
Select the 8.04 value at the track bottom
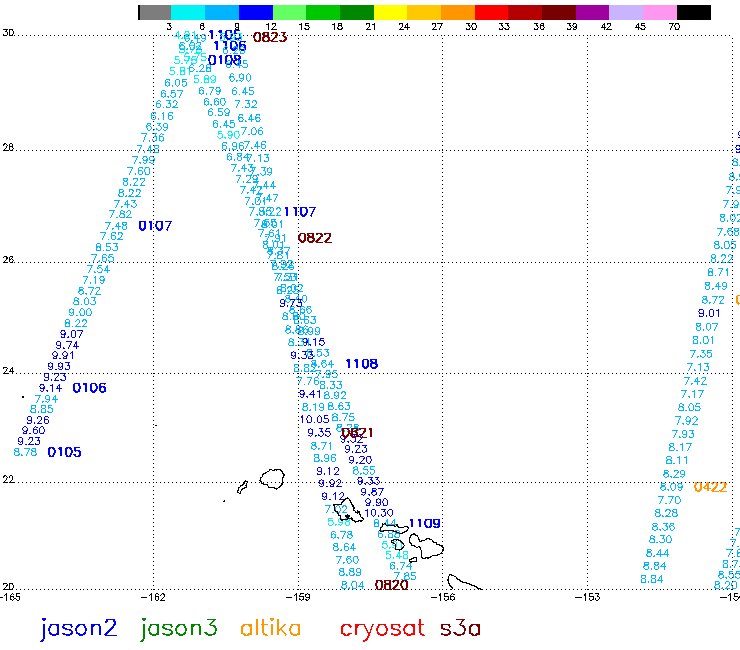click(352, 585)
